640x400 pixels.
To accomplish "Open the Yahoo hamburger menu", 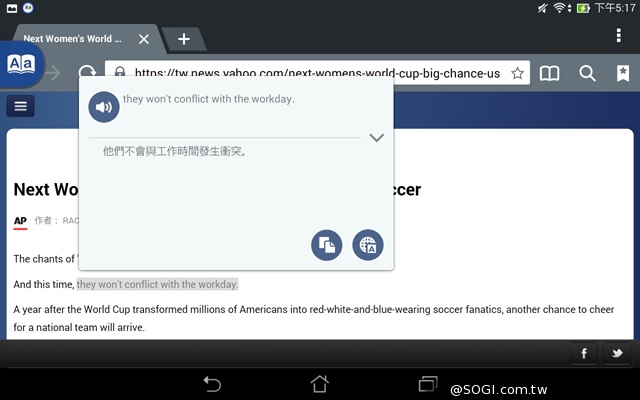I will (x=20, y=106).
